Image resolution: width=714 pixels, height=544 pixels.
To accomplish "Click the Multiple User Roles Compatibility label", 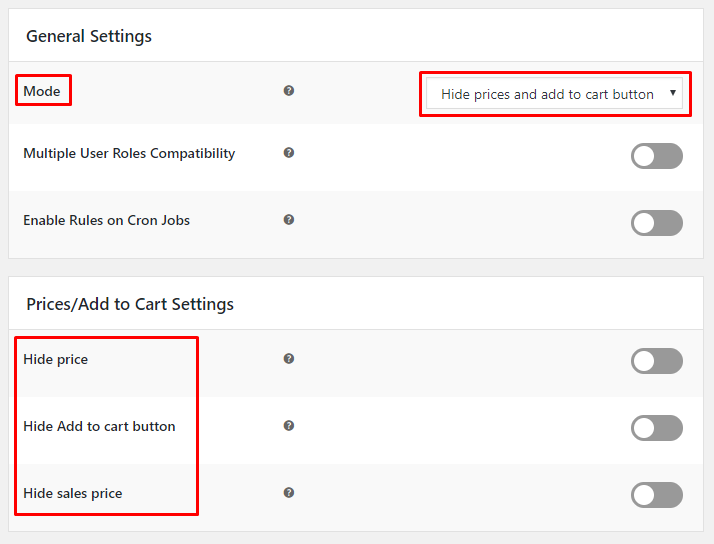I will click(x=129, y=153).
